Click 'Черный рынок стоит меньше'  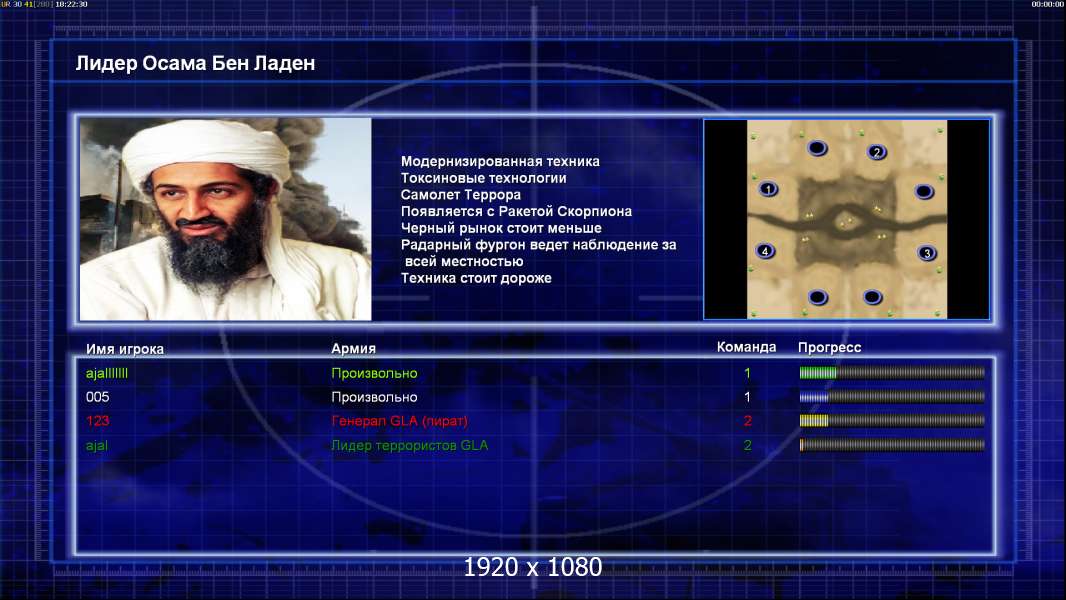(501, 228)
